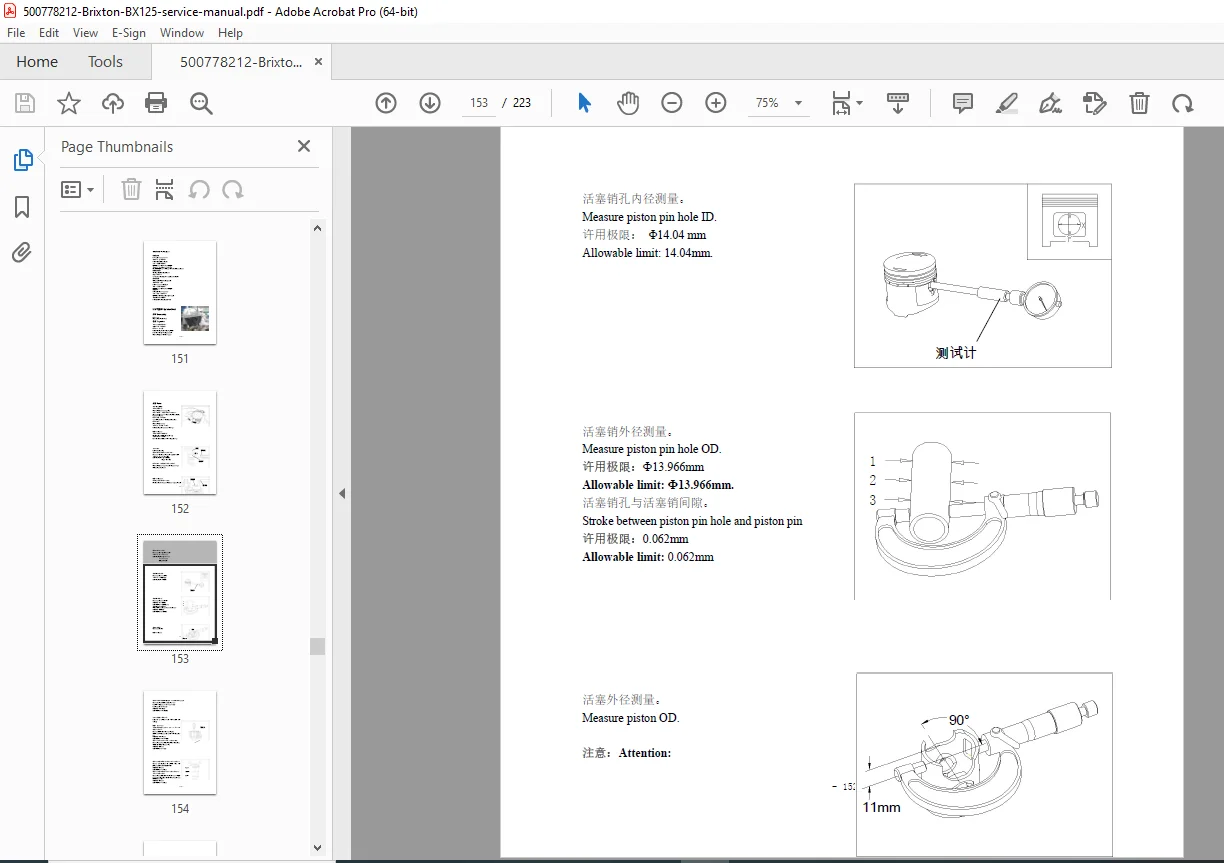Select page 151 thumbnail
Screen dimensions: 1224x863
tap(180, 292)
